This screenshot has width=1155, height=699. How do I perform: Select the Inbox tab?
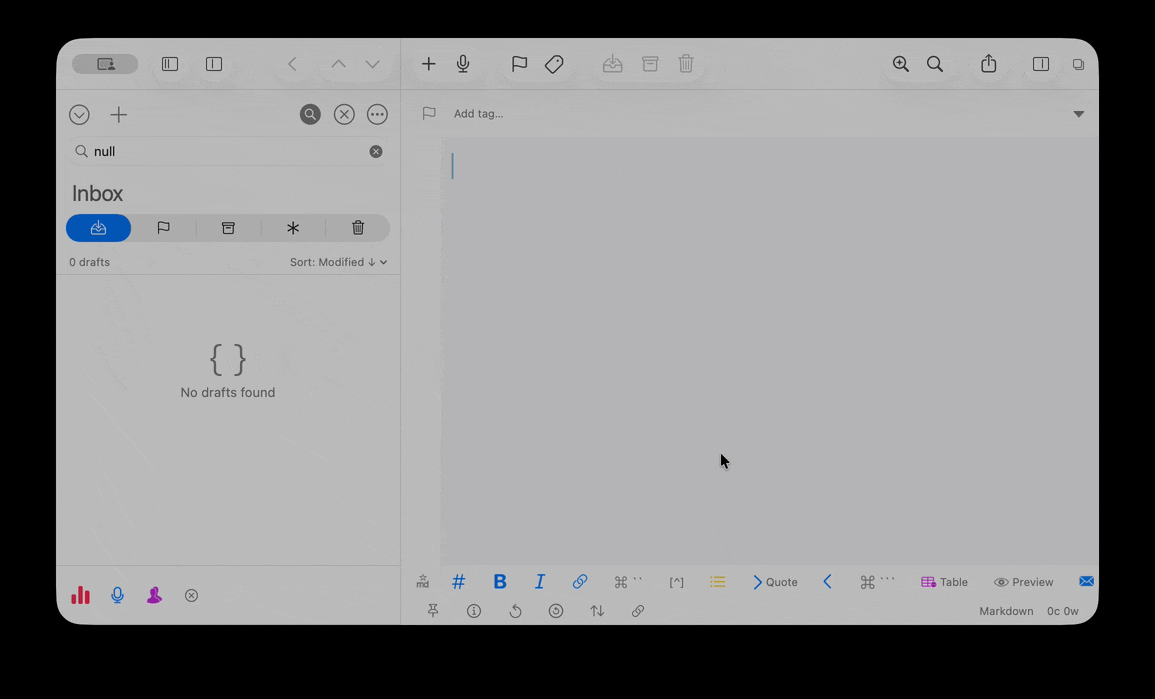click(99, 228)
